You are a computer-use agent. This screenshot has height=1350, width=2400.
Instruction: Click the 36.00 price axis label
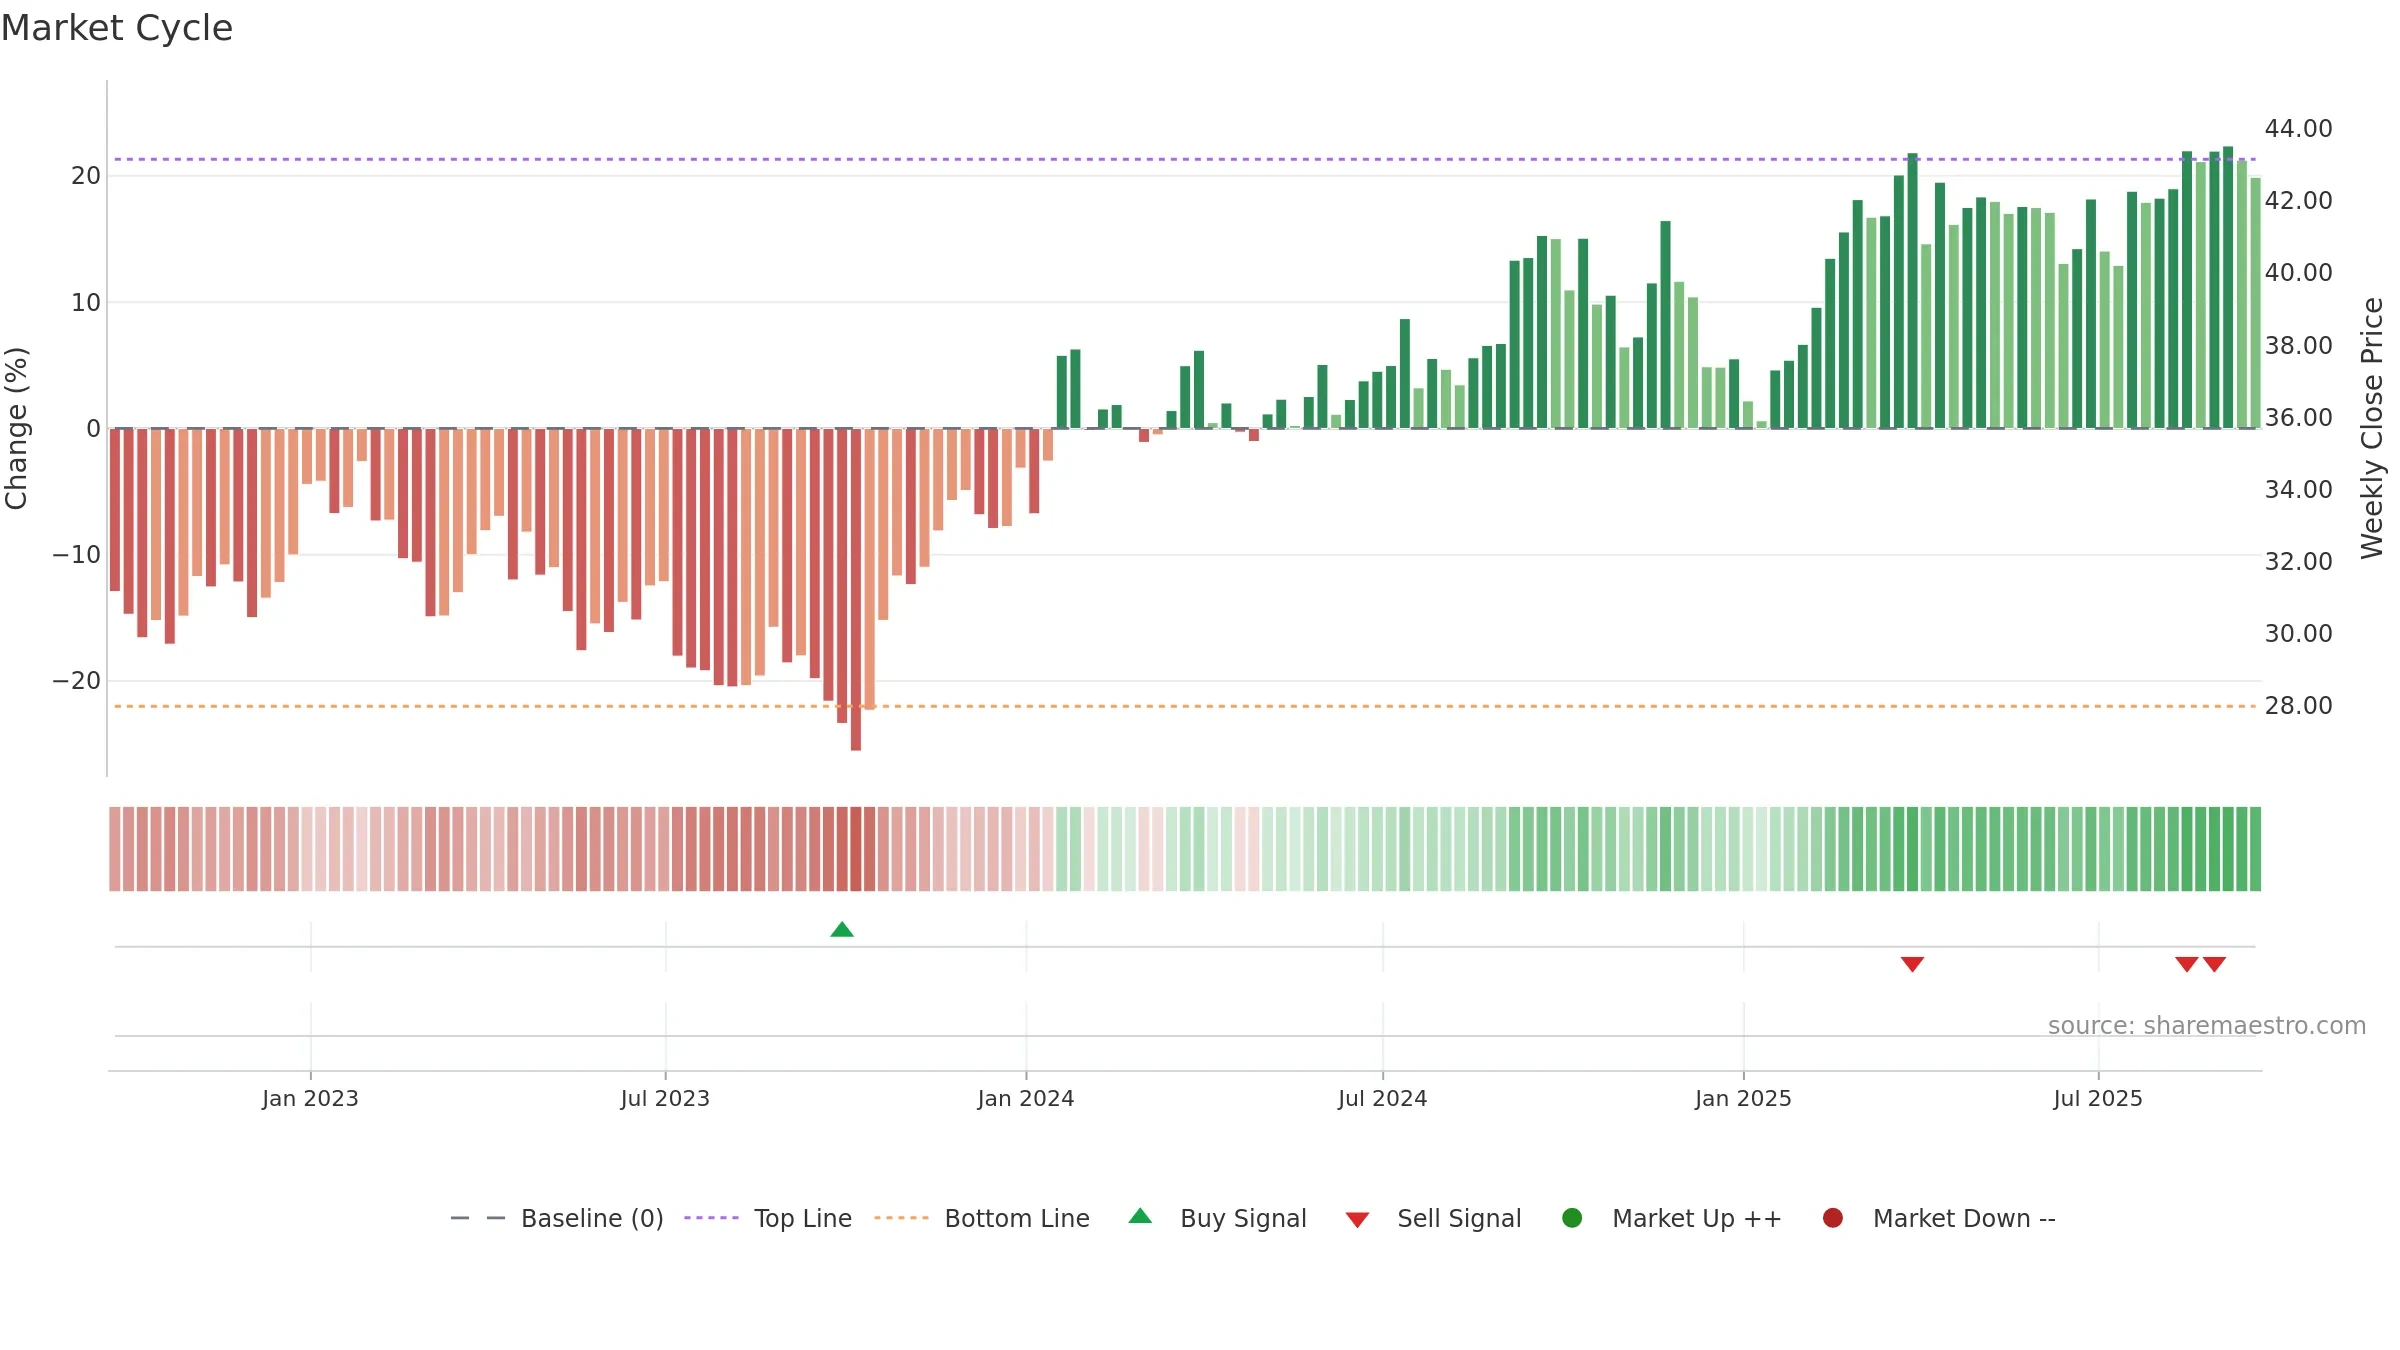click(2298, 417)
